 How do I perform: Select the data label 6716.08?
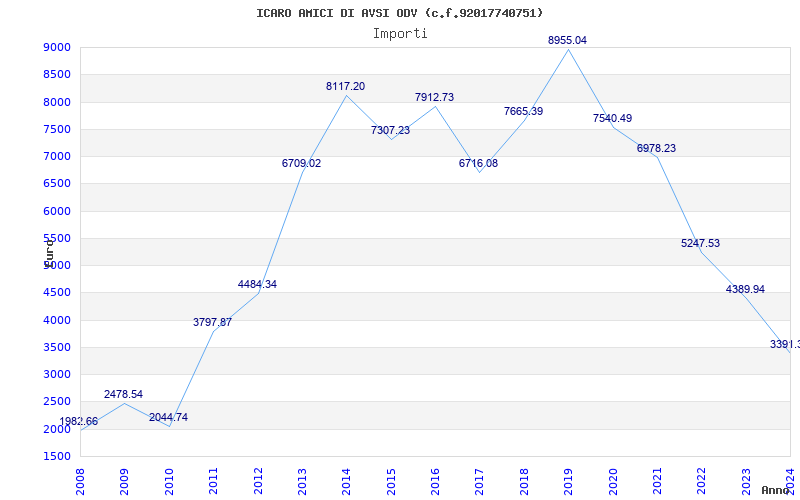click(x=479, y=163)
